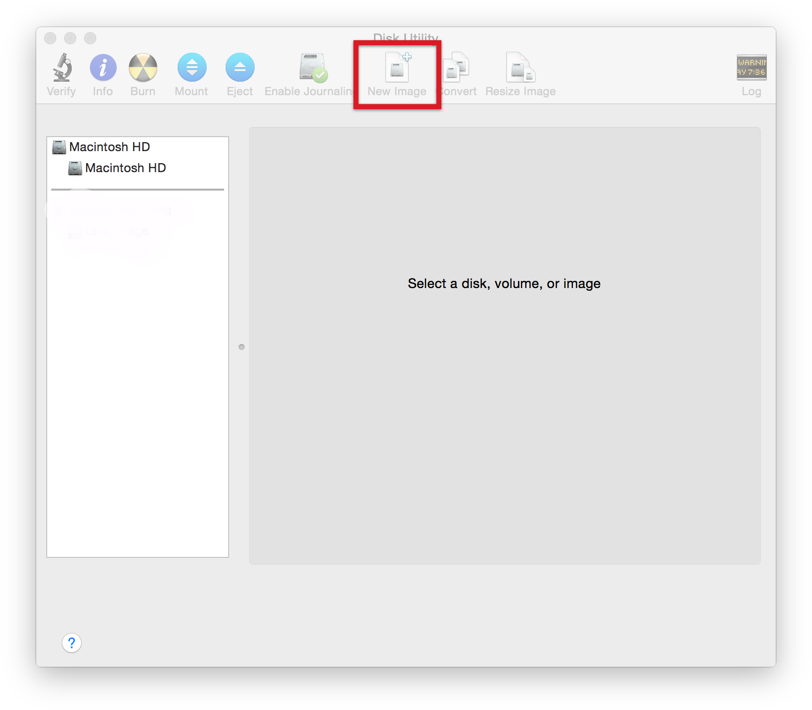Create a New Image from the toolbar

coord(397,70)
